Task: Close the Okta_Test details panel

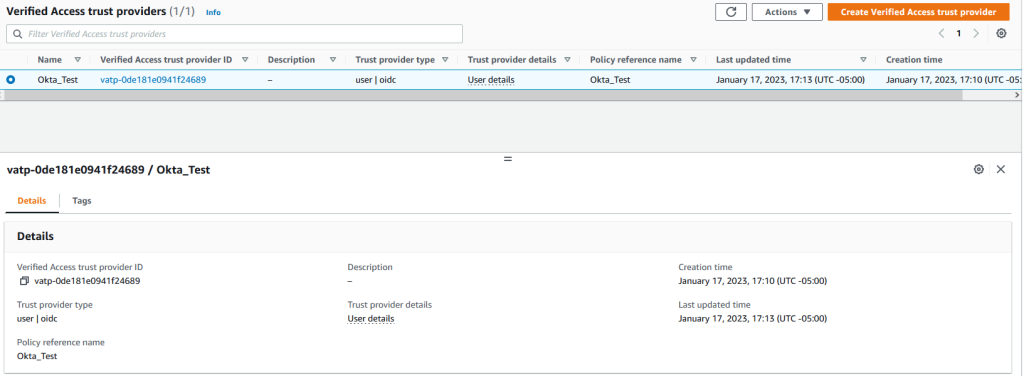Action: pyautogui.click(x=1001, y=169)
